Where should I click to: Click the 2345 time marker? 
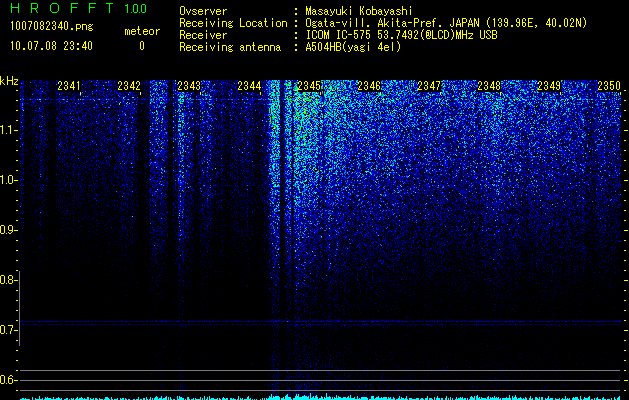309,86
